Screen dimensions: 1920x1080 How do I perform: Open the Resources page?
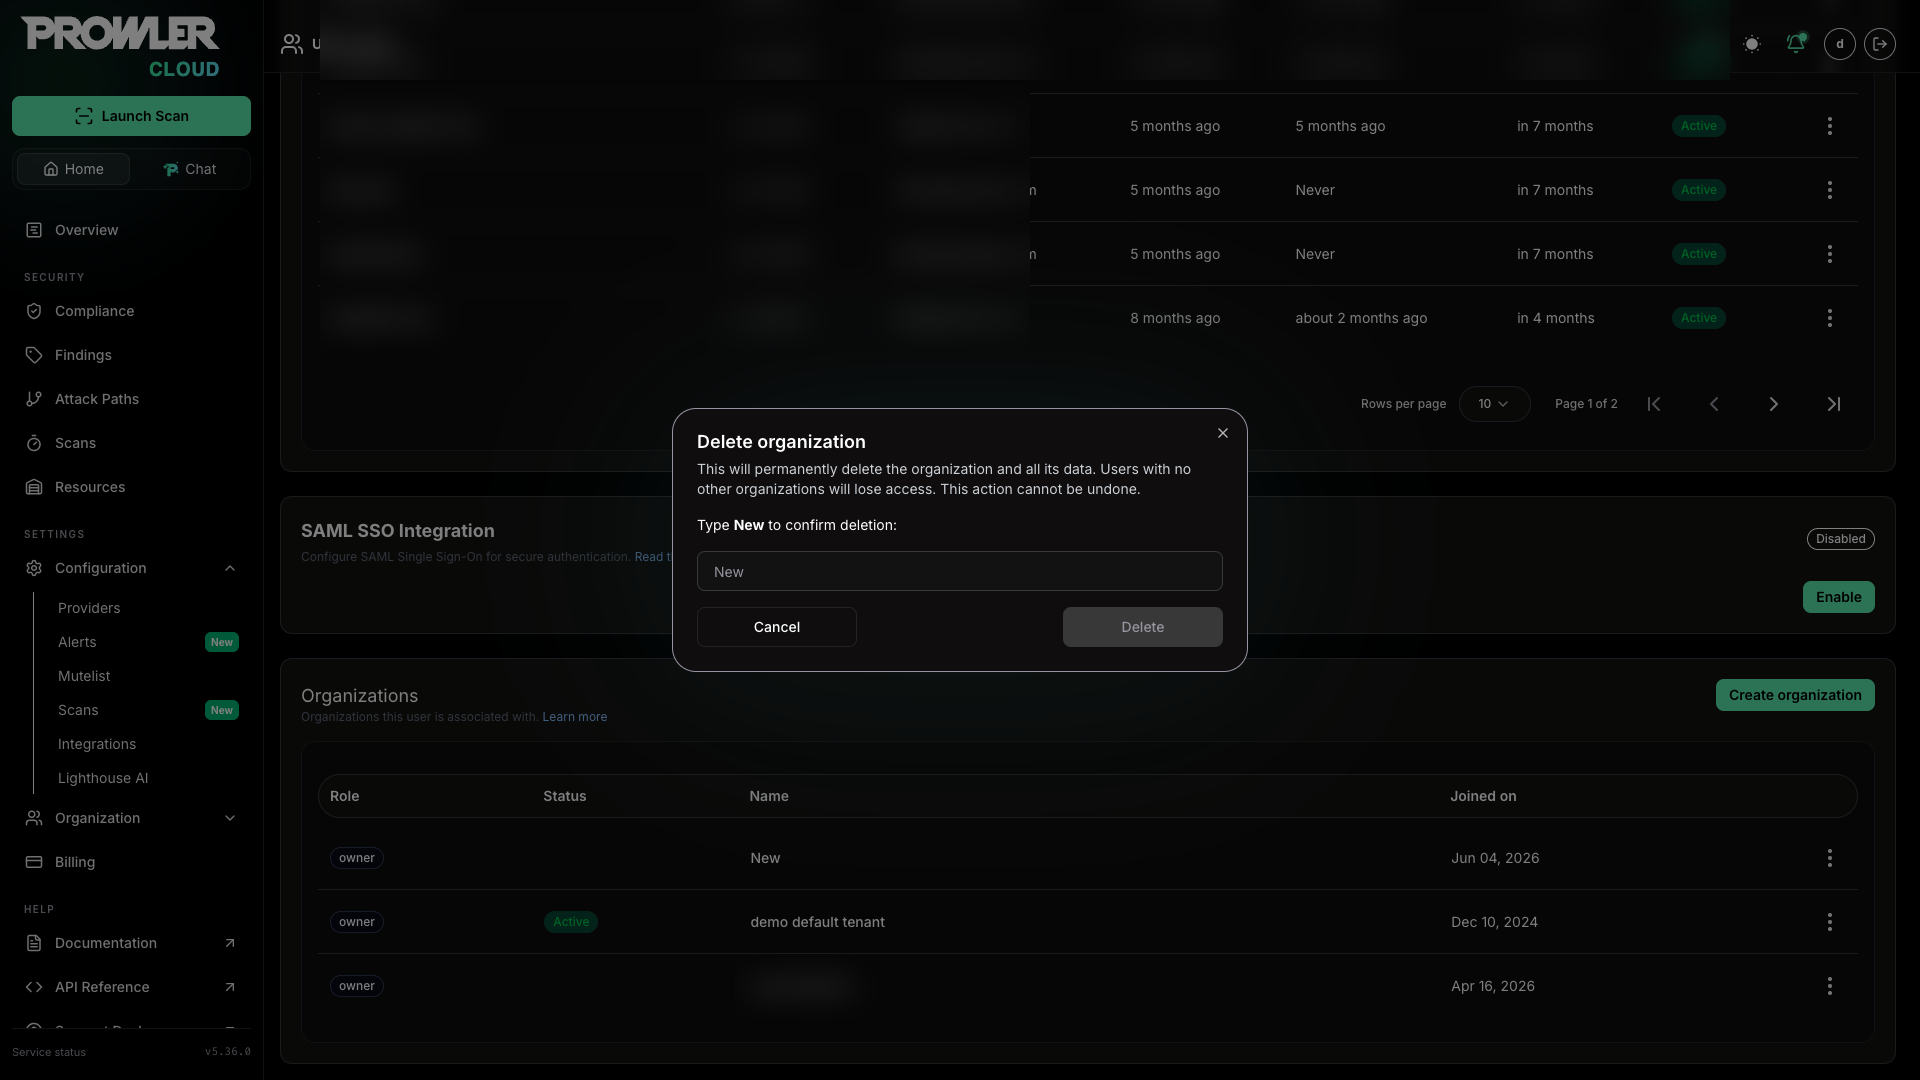(89, 487)
